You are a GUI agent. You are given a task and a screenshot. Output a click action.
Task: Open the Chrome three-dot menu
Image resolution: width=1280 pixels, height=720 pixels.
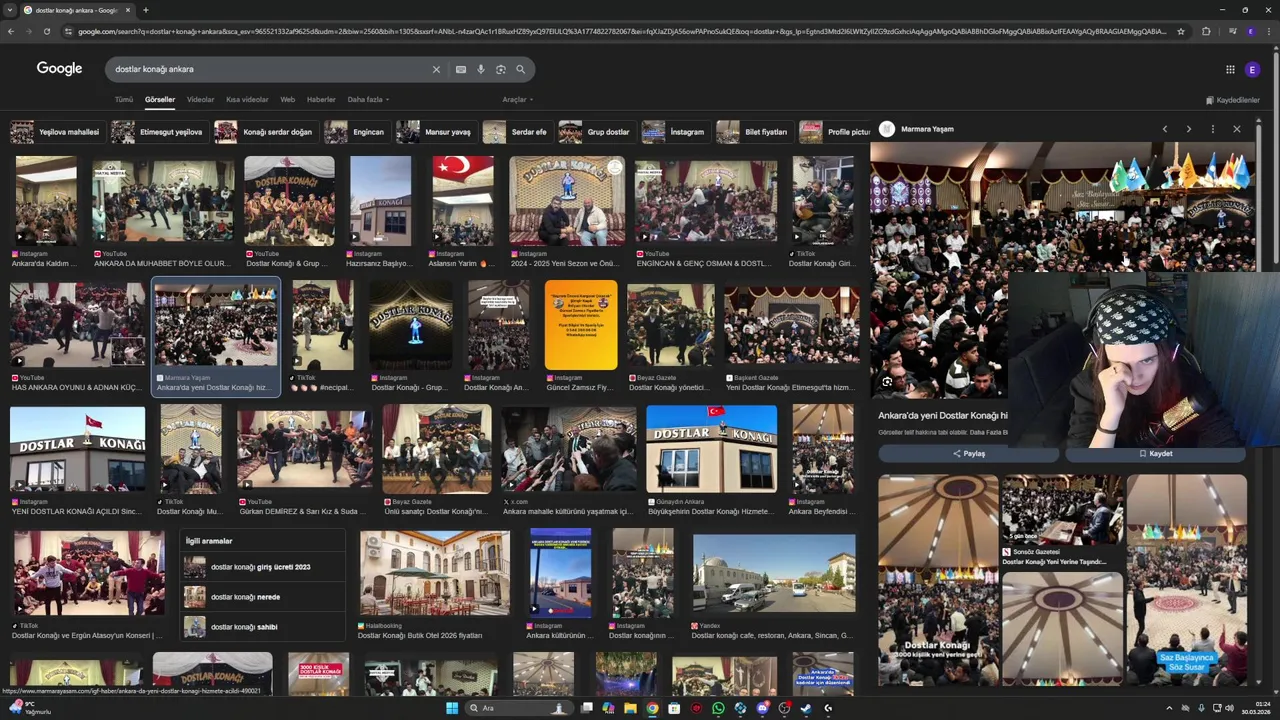[1268, 31]
